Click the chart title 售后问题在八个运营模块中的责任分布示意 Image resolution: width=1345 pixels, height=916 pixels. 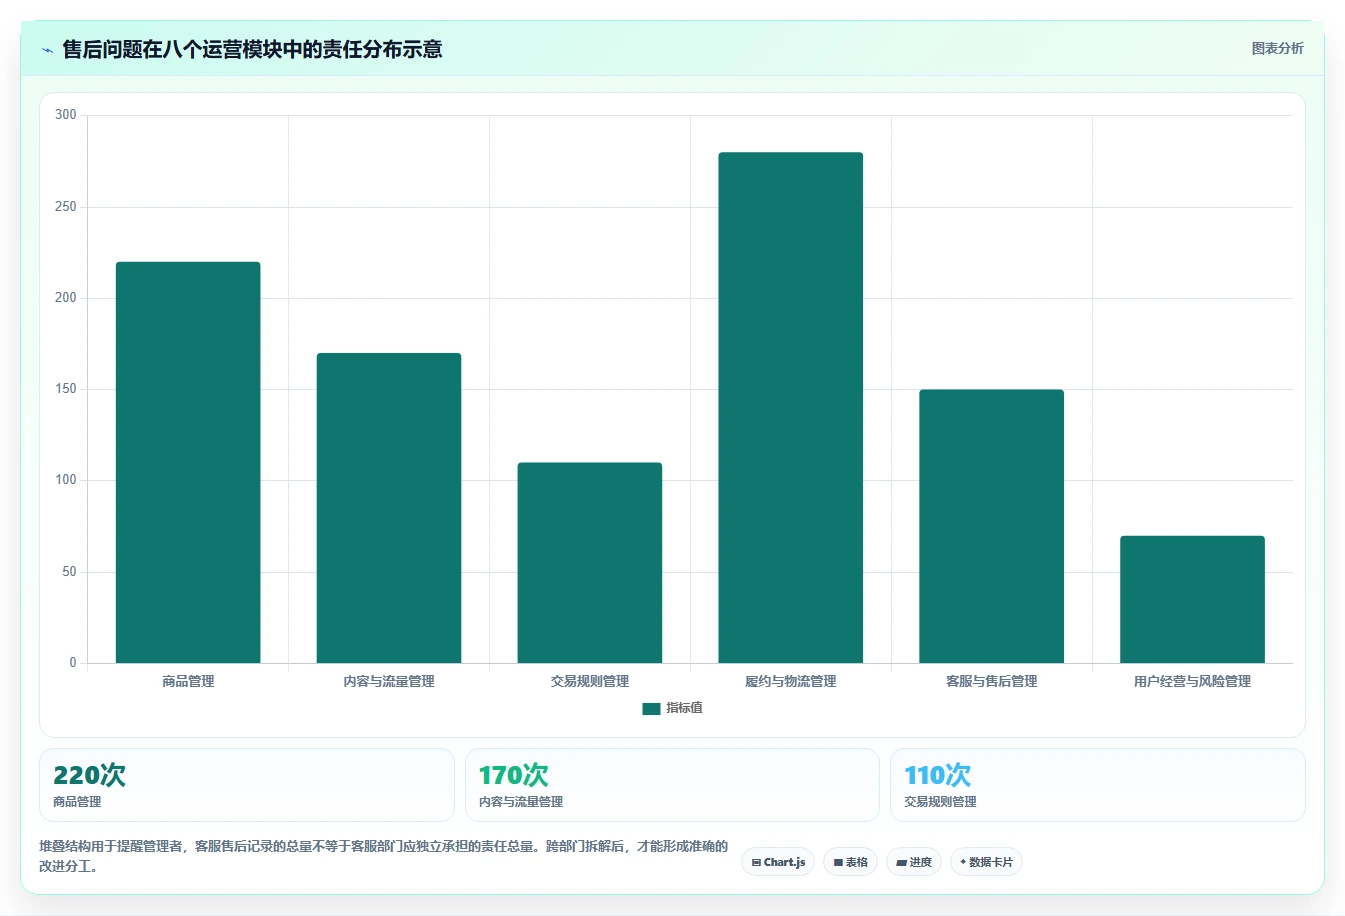click(x=252, y=49)
